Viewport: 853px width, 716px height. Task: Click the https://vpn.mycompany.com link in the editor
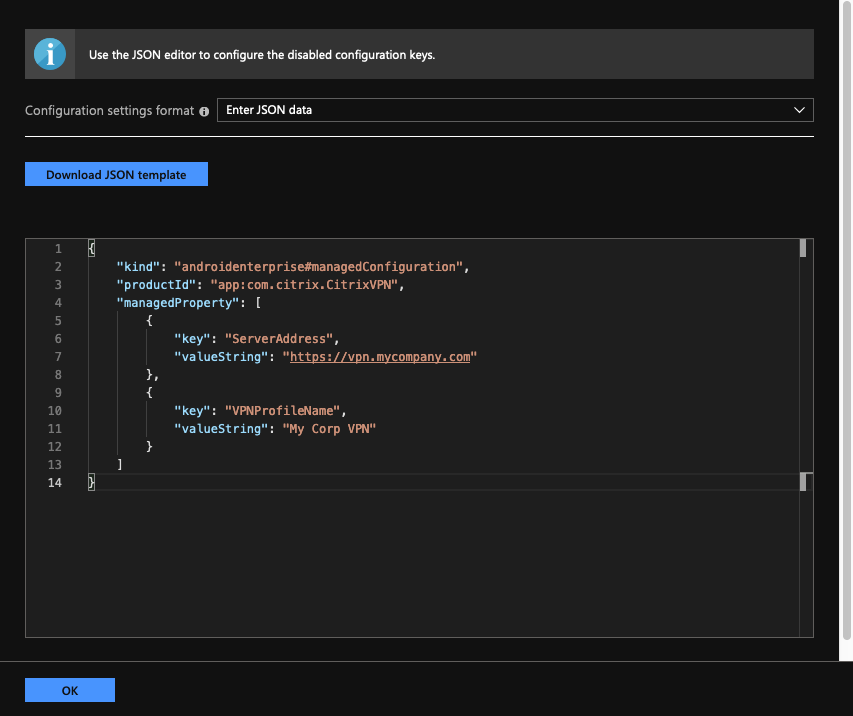coord(379,357)
